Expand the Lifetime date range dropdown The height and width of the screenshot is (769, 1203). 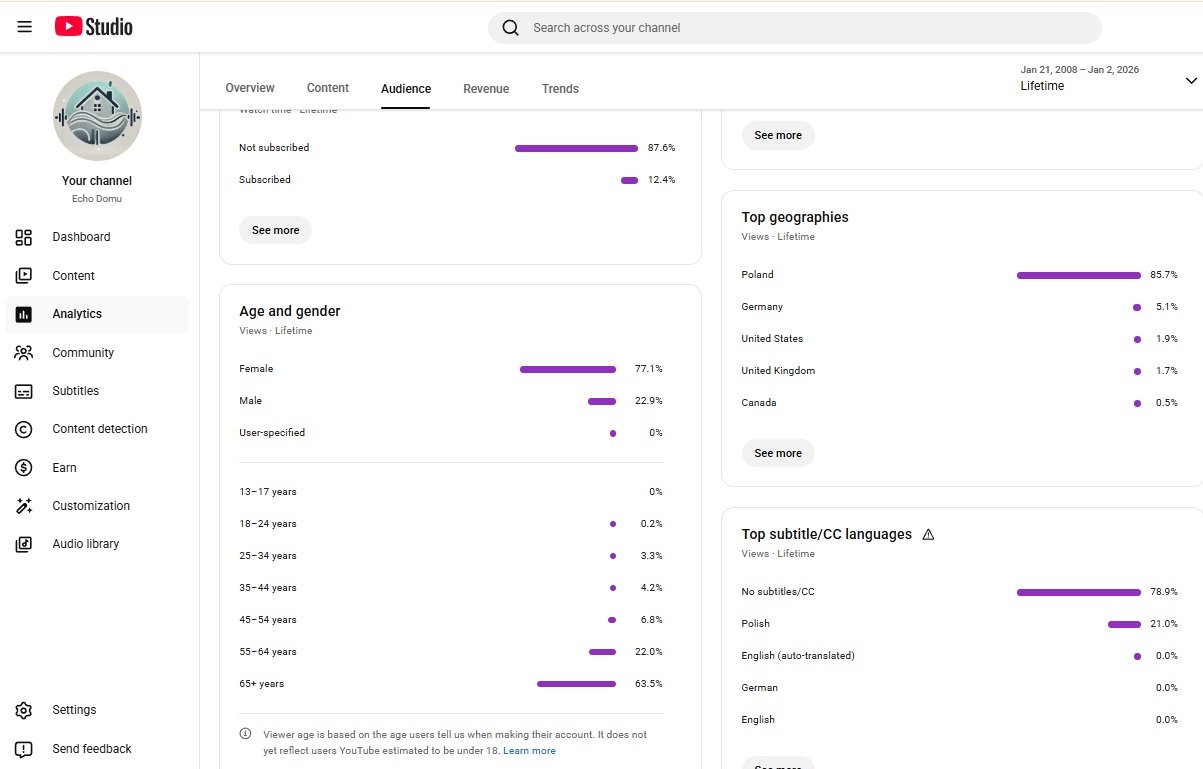click(x=1190, y=80)
